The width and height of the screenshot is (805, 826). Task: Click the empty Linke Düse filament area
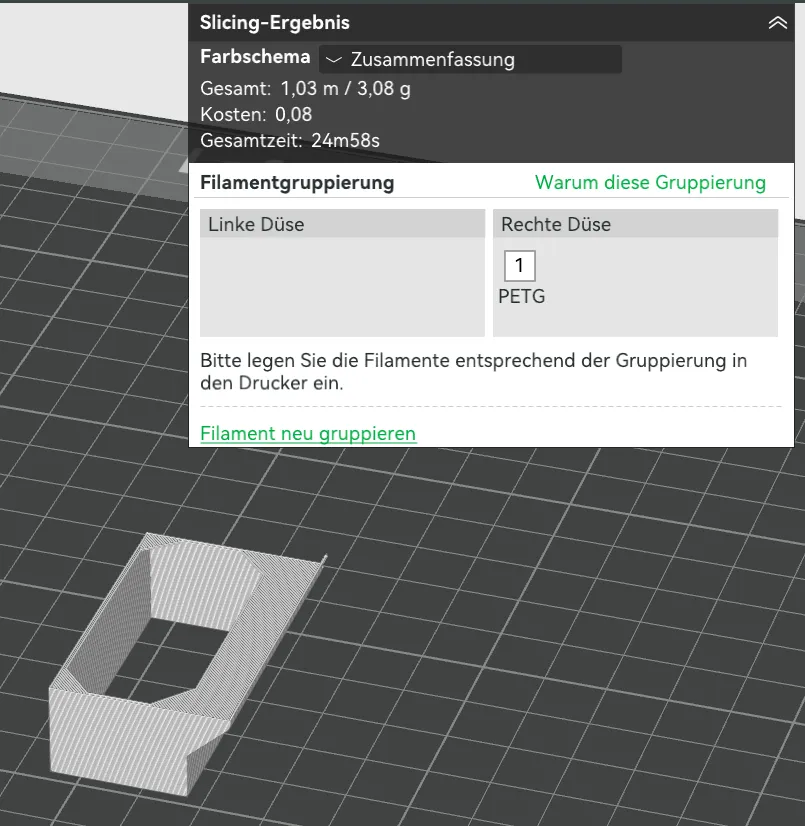click(342, 287)
